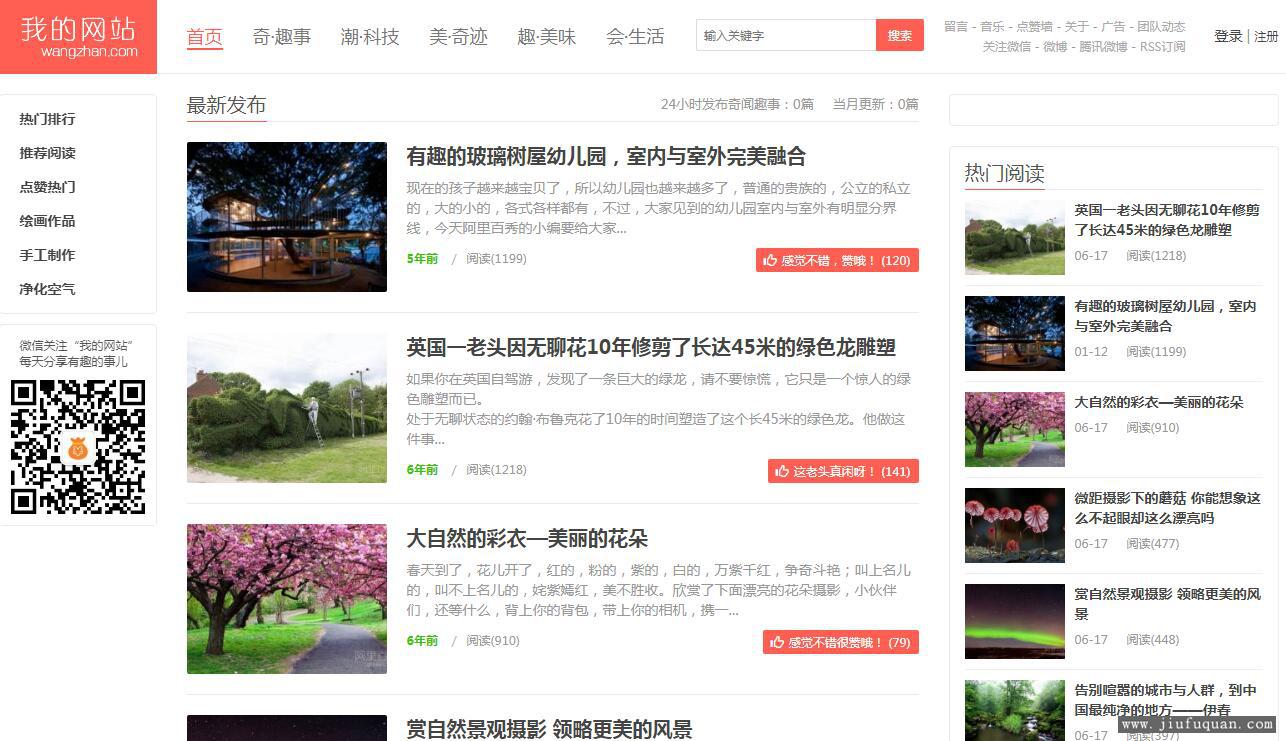Open sidebar link 有趣的玻璃树屋幼儿园,室内与室外完美融合

1166,316
